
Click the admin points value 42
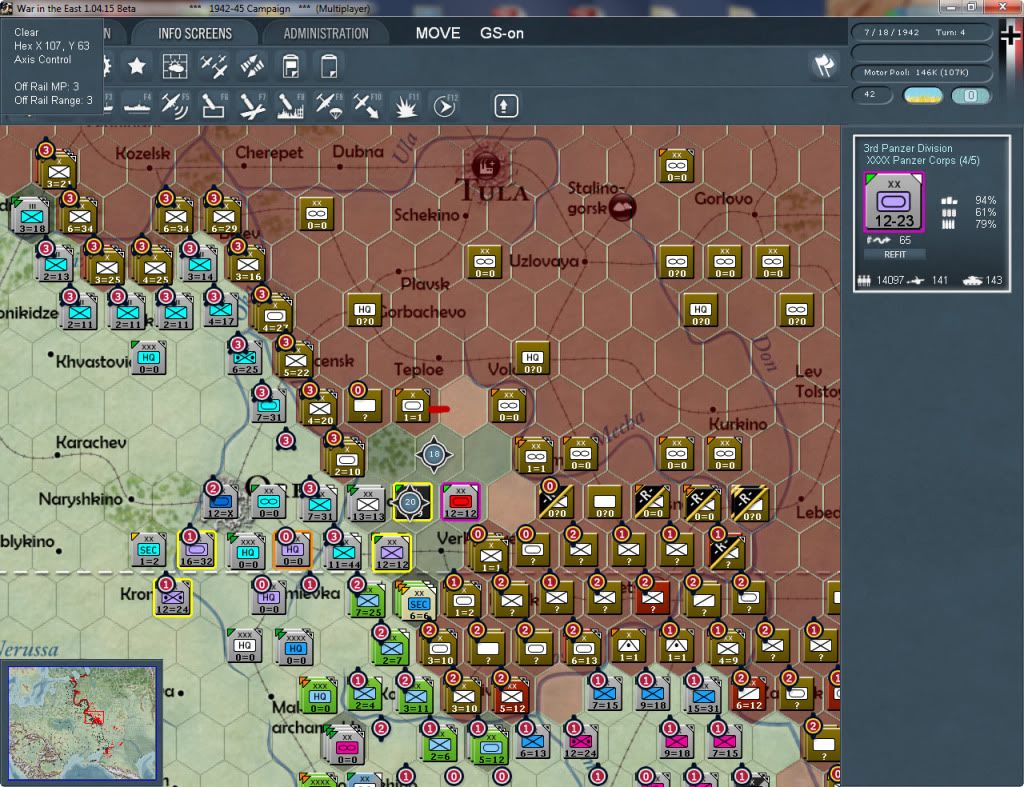click(x=872, y=95)
